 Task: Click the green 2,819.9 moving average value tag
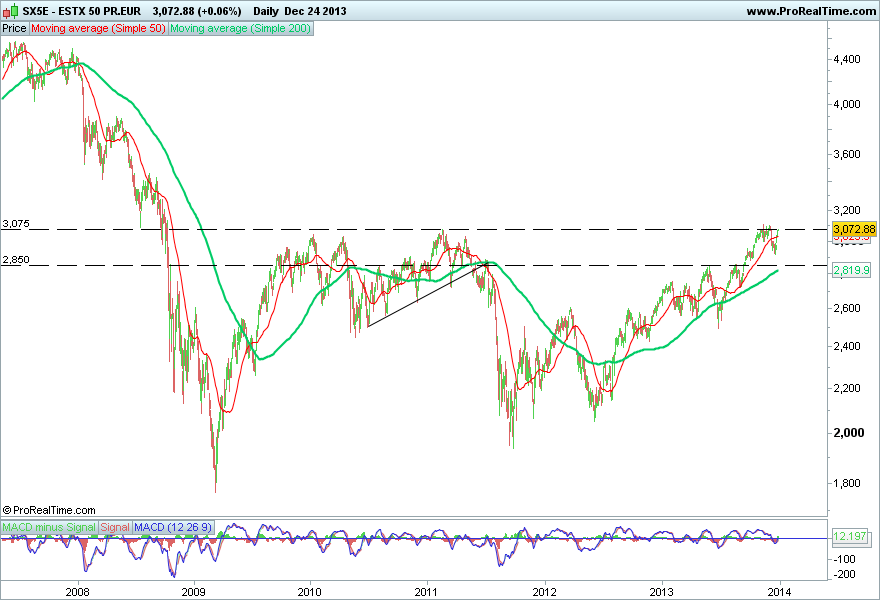click(852, 270)
